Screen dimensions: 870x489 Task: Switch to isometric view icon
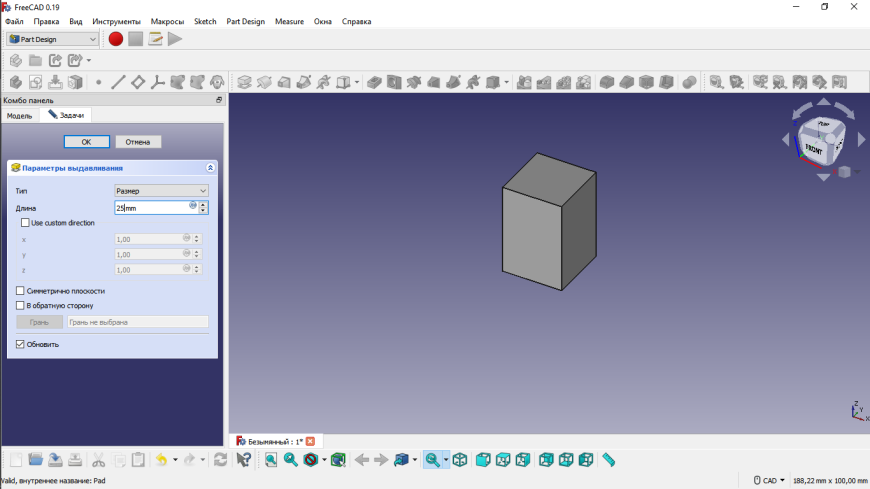click(459, 460)
